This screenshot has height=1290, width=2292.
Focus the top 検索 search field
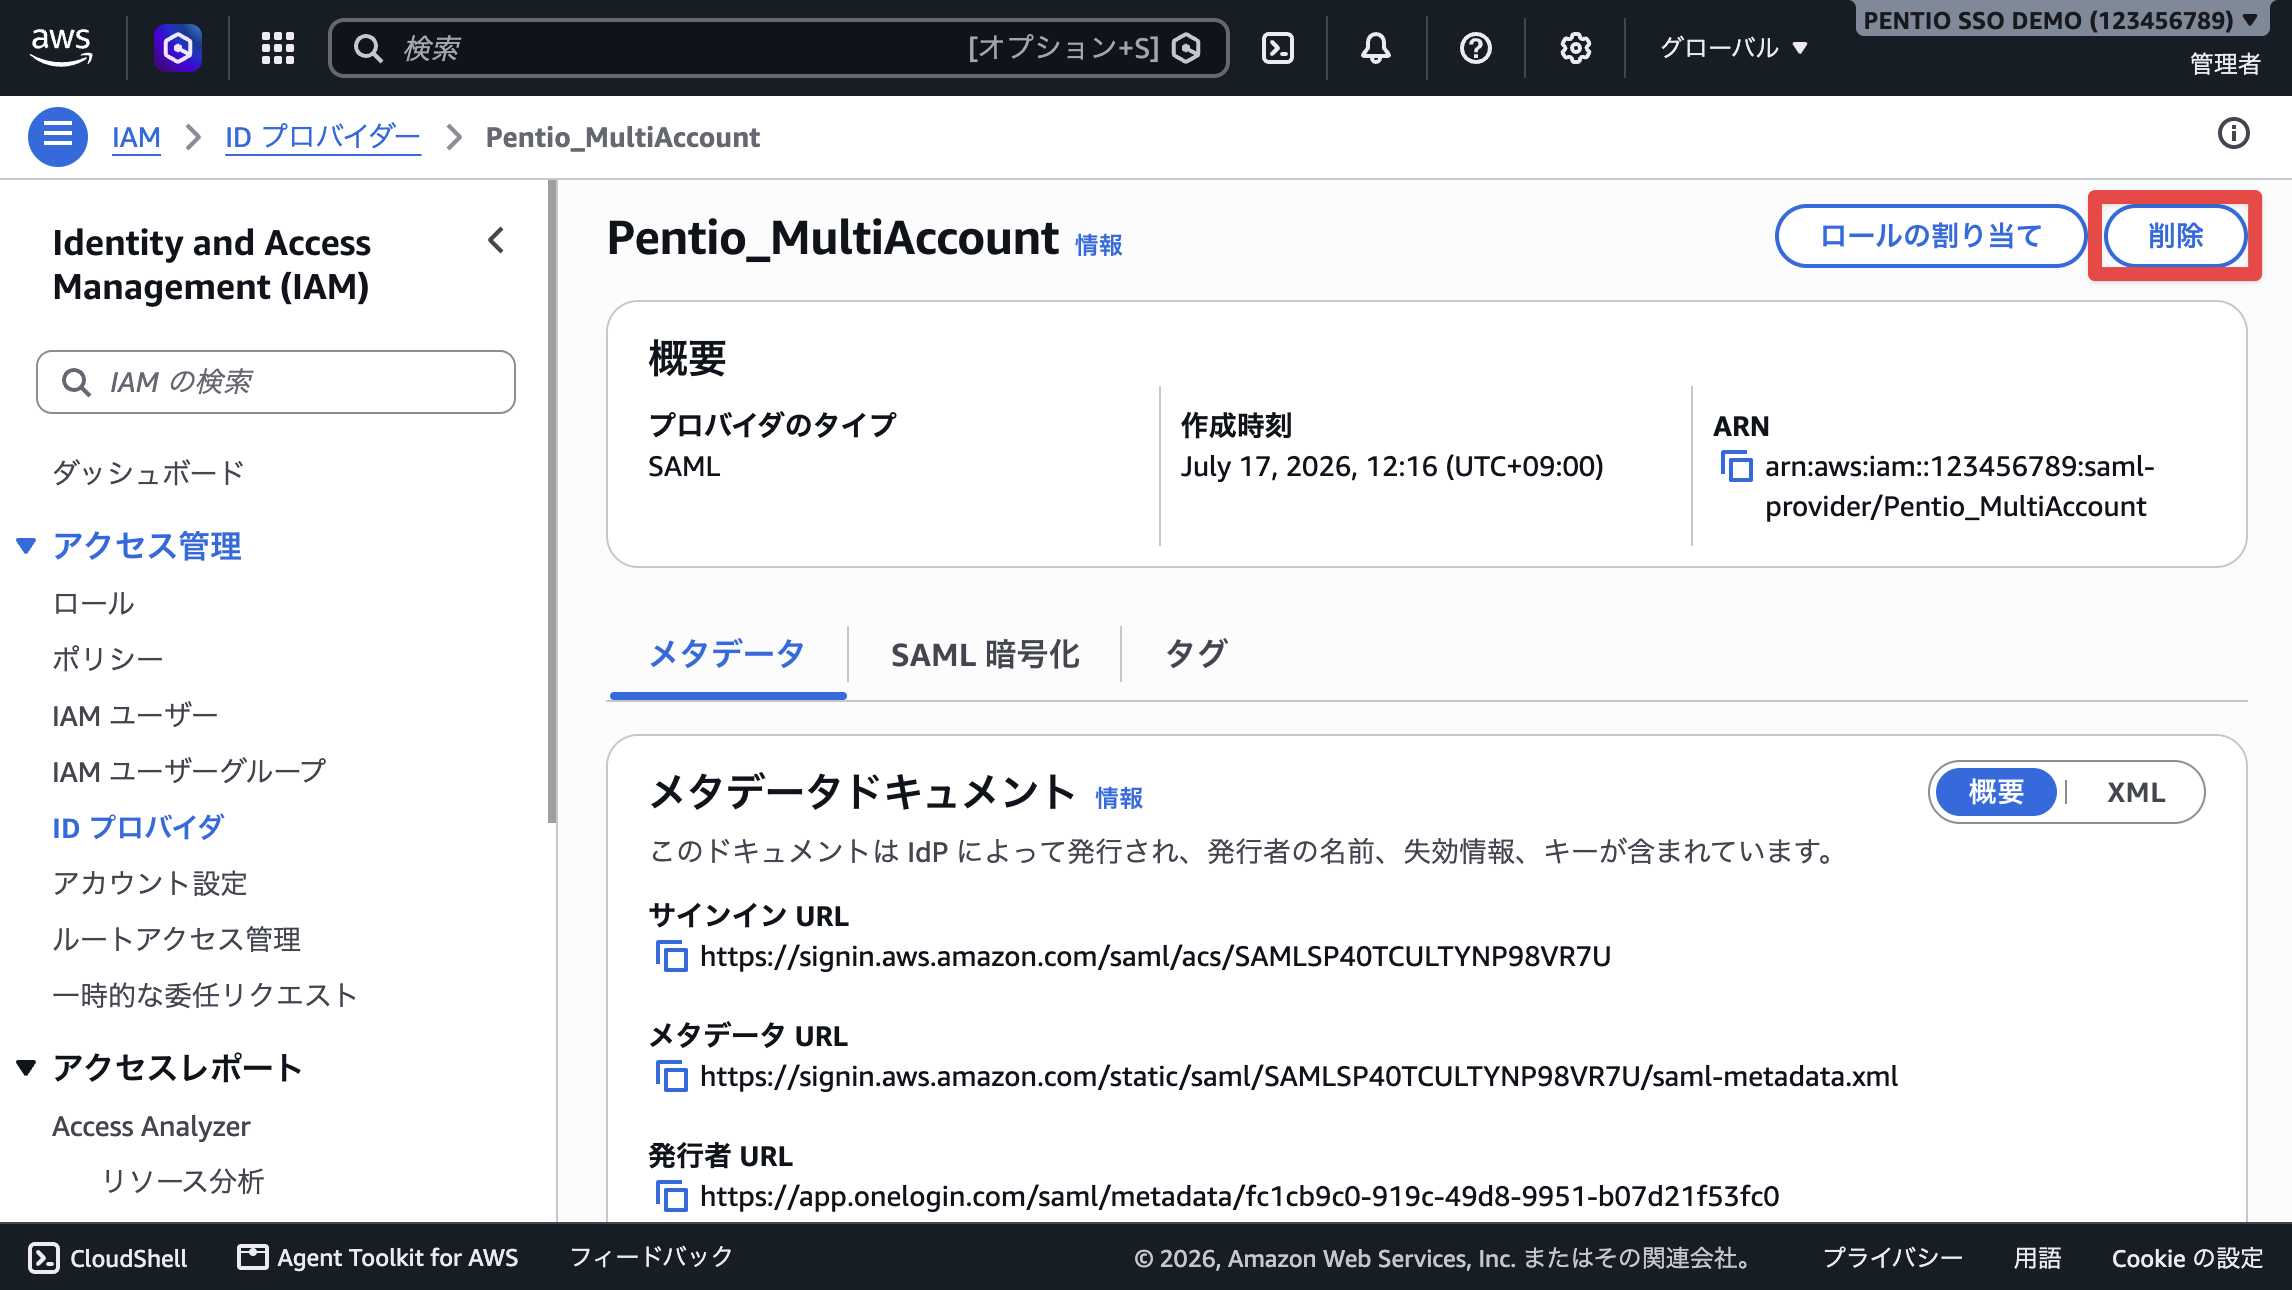pyautogui.click(x=778, y=48)
